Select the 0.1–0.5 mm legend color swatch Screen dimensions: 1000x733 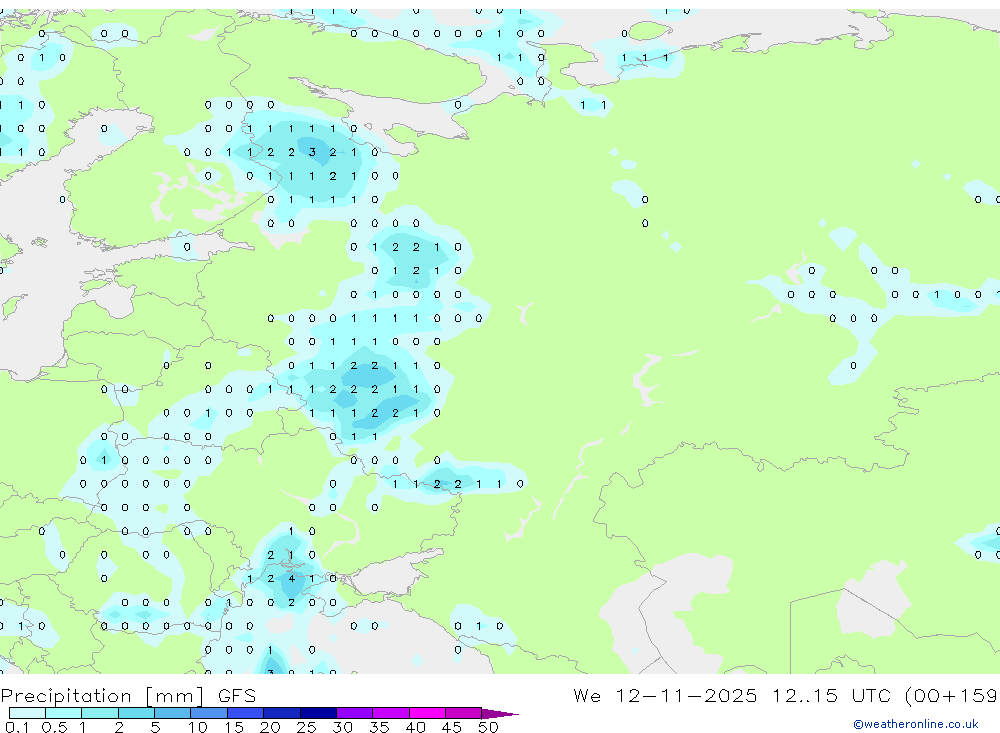[x=27, y=713]
